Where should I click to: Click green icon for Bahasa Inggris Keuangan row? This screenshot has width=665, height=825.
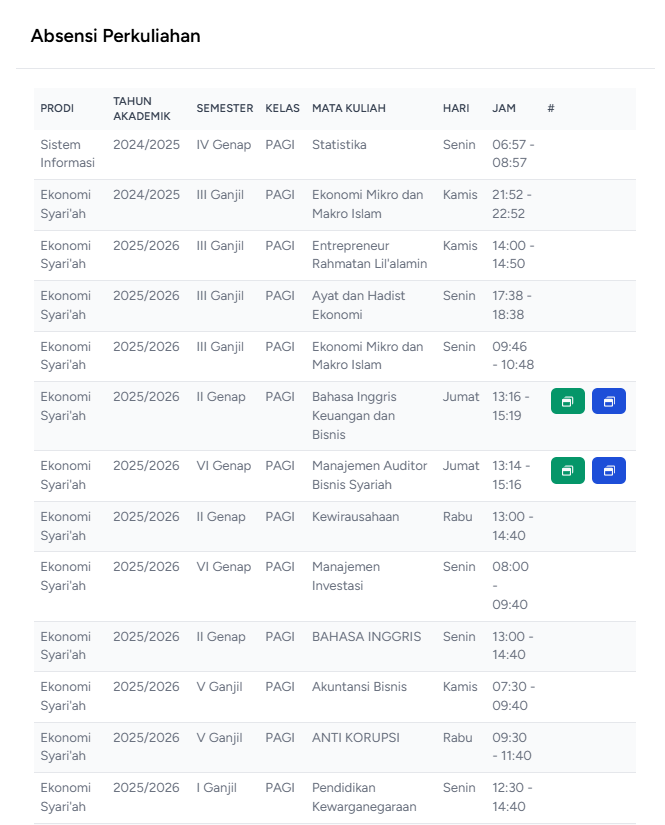pos(568,401)
